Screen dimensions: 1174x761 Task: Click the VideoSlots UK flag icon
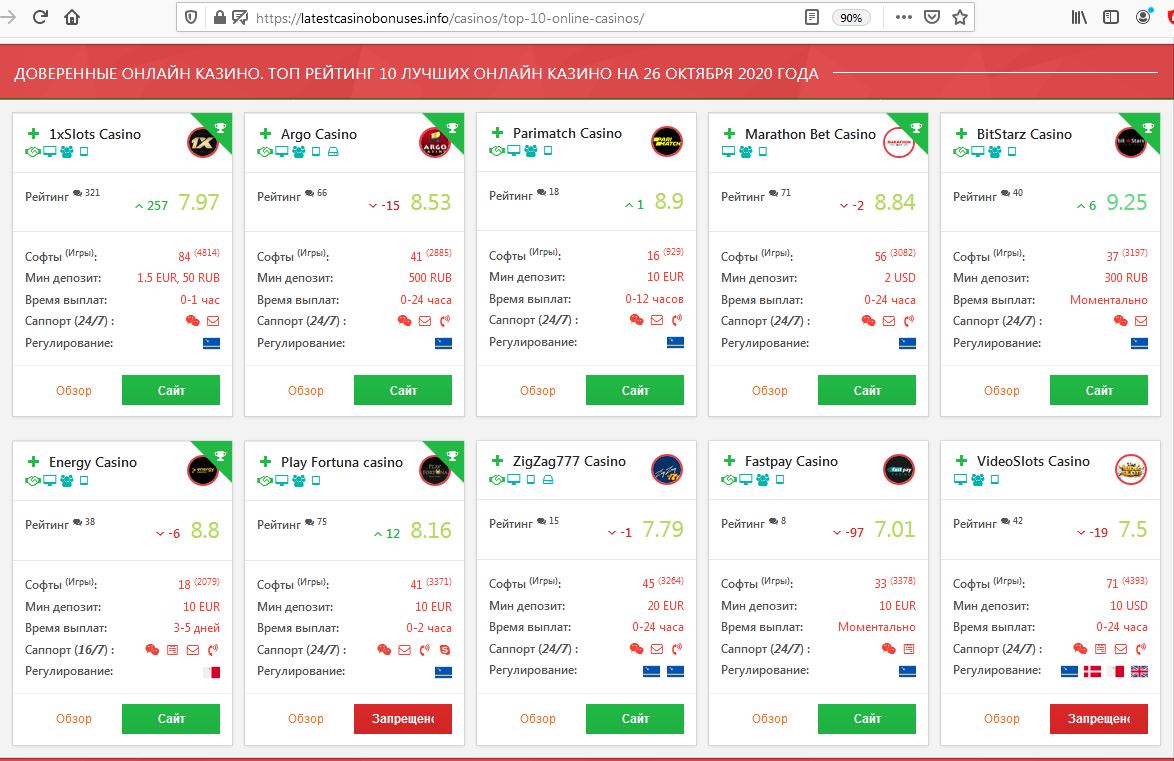tap(1140, 671)
